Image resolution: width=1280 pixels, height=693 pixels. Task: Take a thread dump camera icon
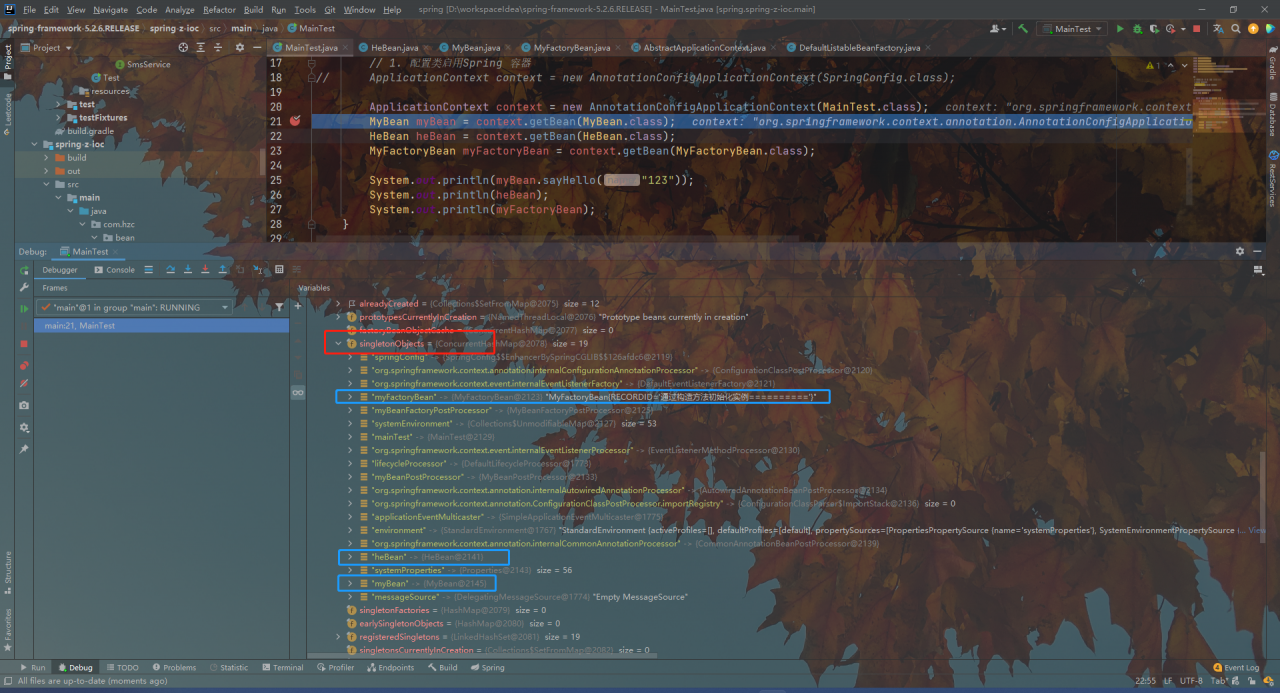tap(24, 406)
